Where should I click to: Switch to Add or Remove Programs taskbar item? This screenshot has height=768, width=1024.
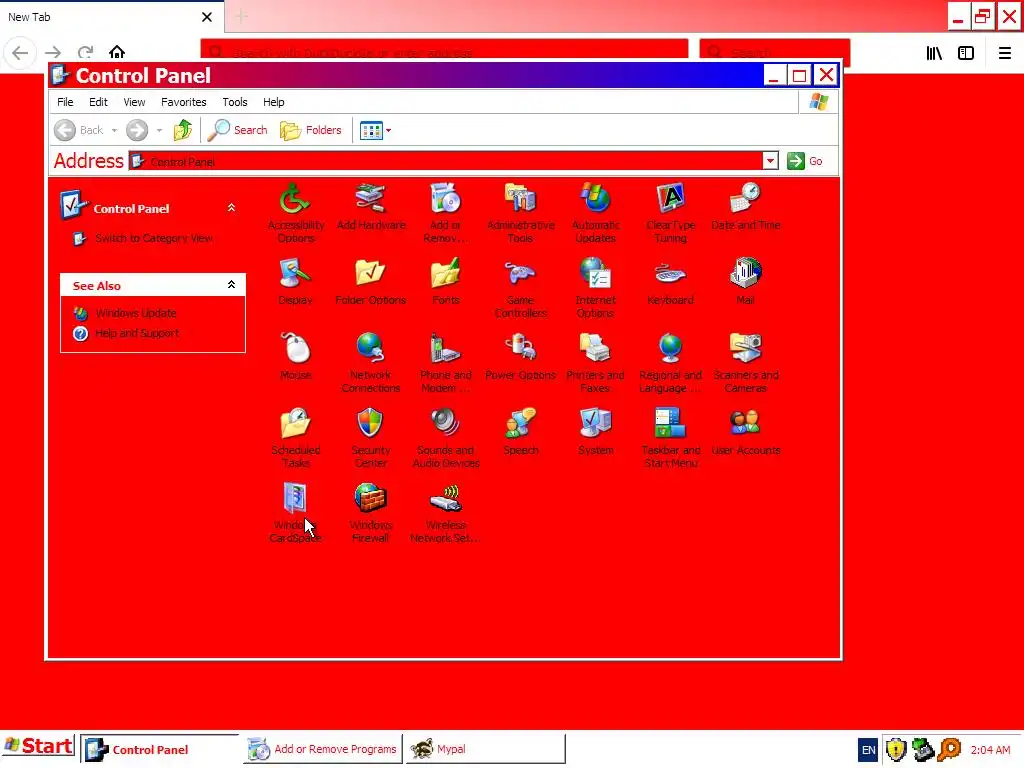click(323, 749)
